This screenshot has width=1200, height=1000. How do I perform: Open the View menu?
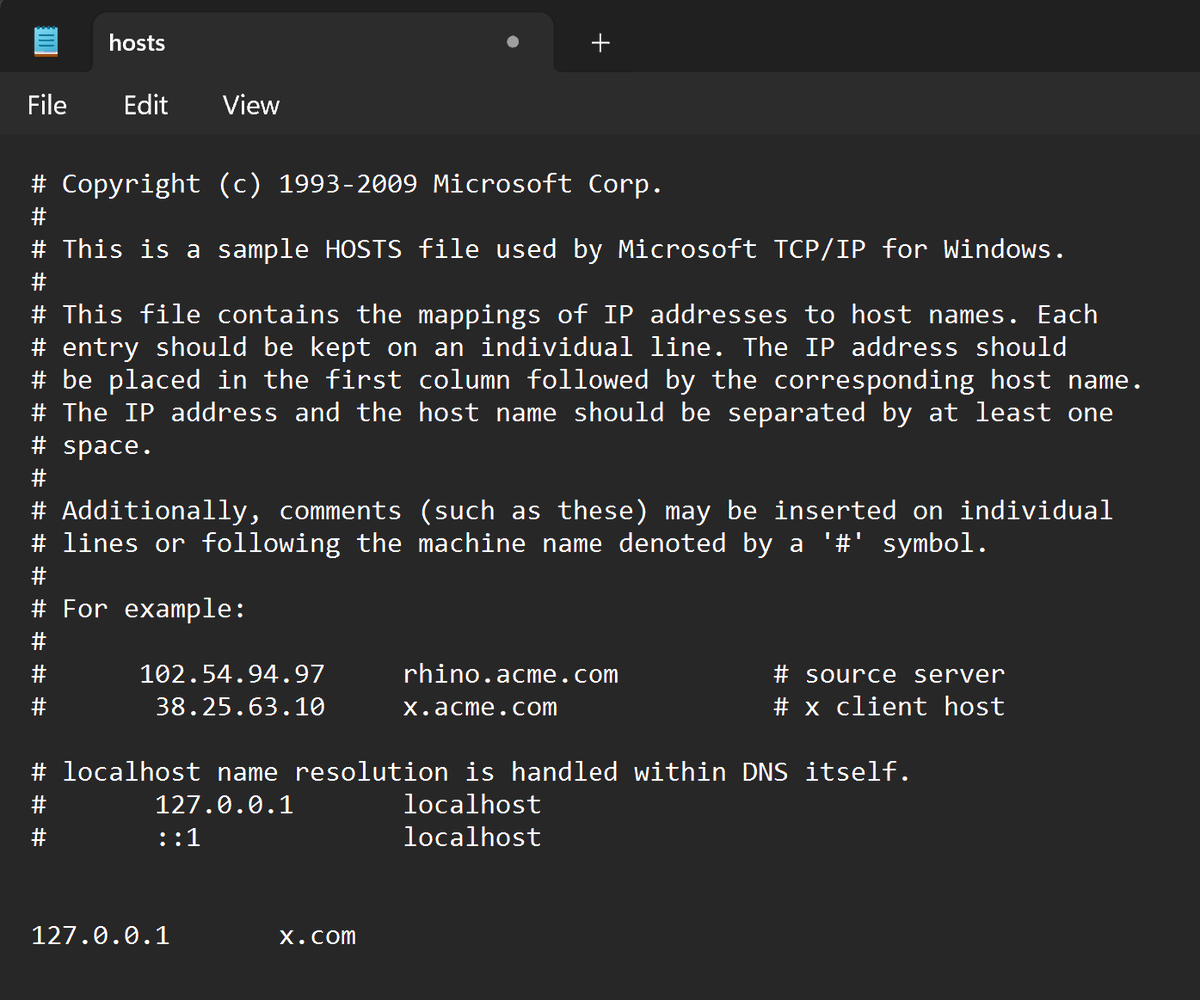251,105
